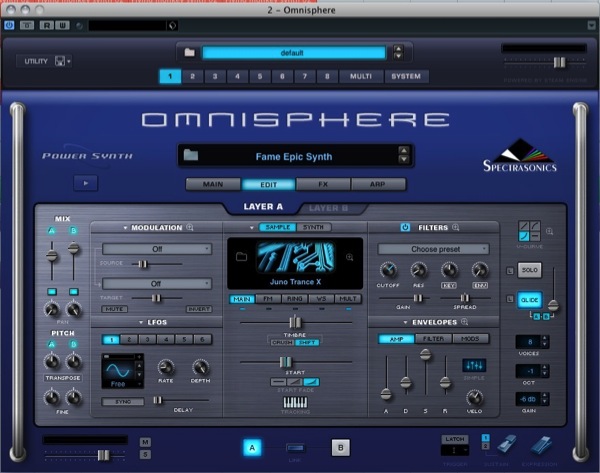Select the SYNTH oscillator mode tab

313,227
